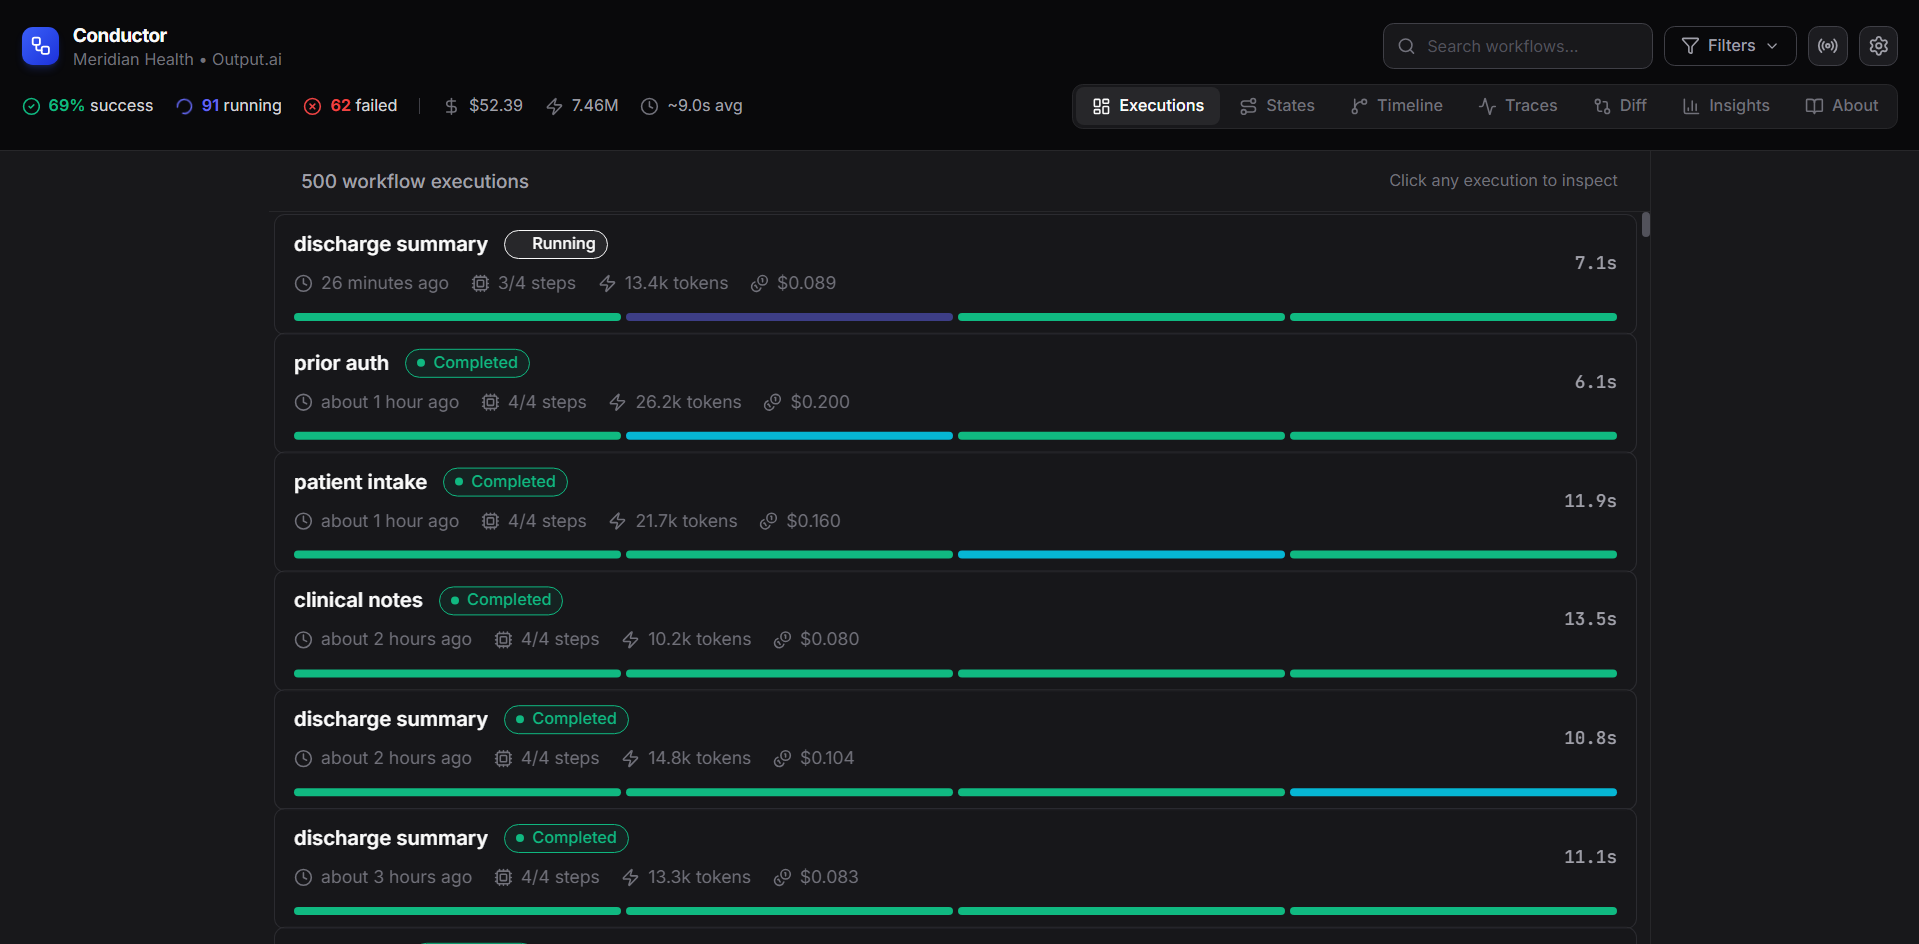Click the steps chip icon beside 3/4 steps
This screenshot has width=1919, height=944.
[x=480, y=284]
